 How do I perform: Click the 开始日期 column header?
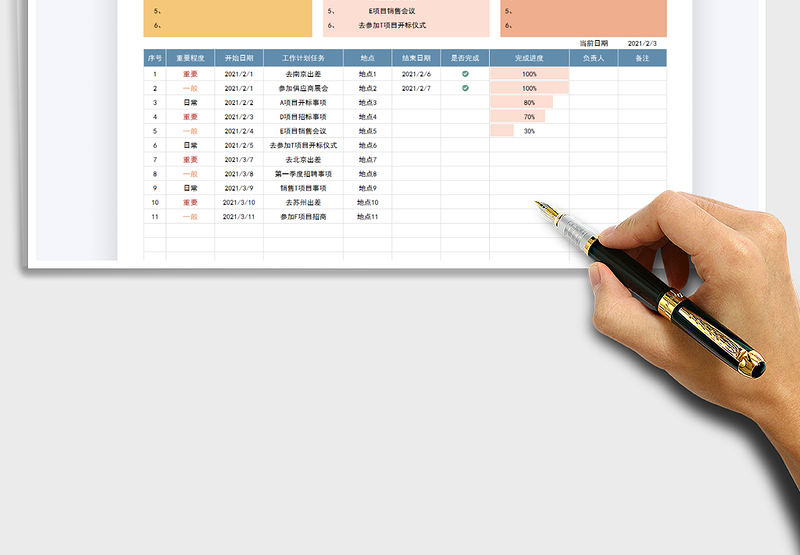[x=239, y=58]
